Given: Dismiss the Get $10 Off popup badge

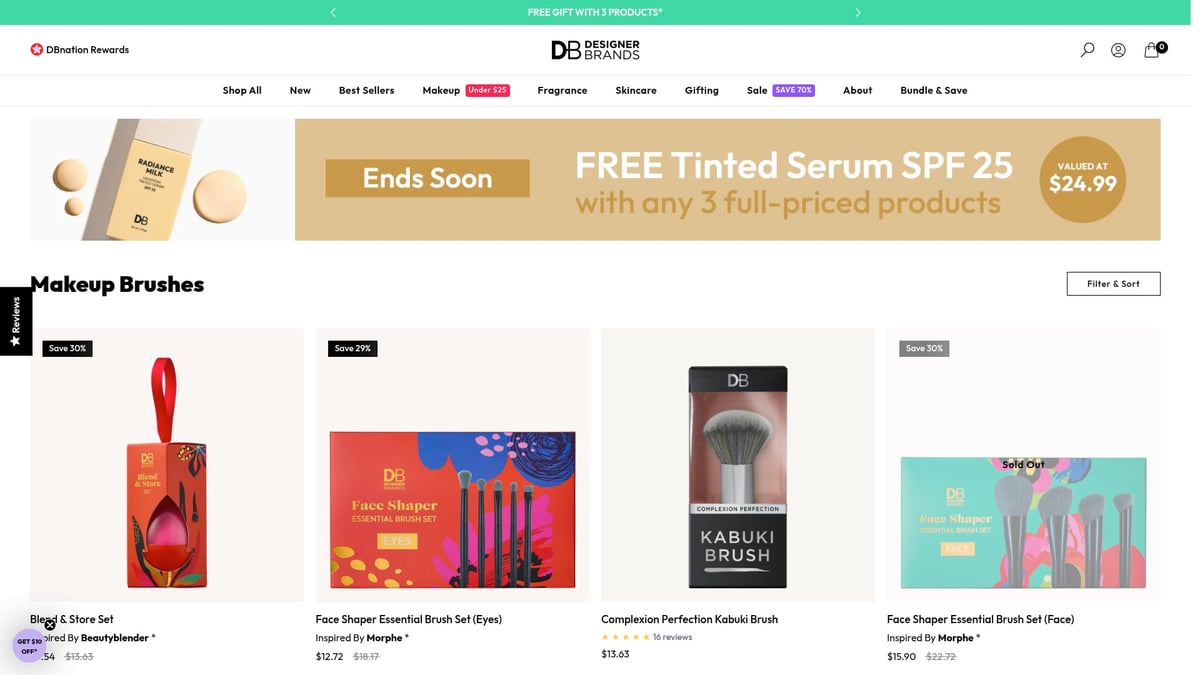Looking at the screenshot, I should pyautogui.click(x=50, y=625).
